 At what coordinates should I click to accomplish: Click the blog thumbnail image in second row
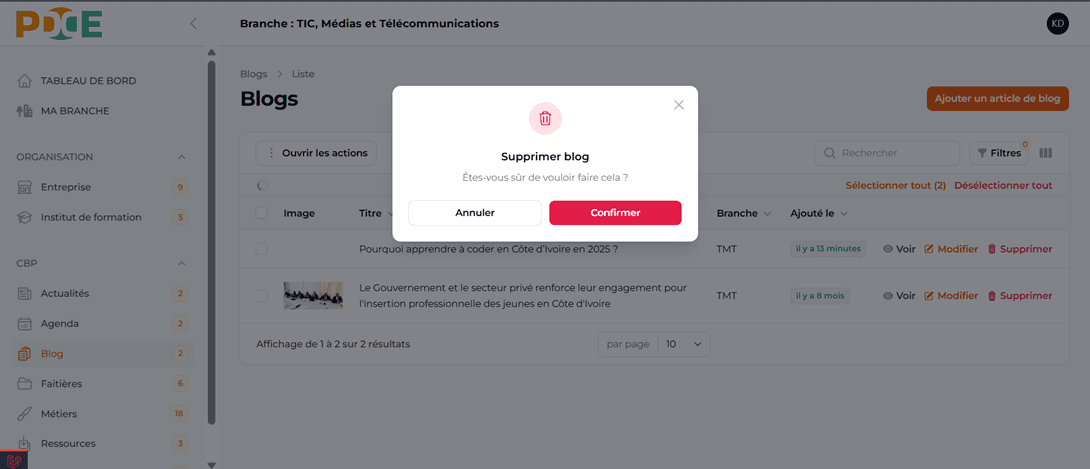(313, 296)
